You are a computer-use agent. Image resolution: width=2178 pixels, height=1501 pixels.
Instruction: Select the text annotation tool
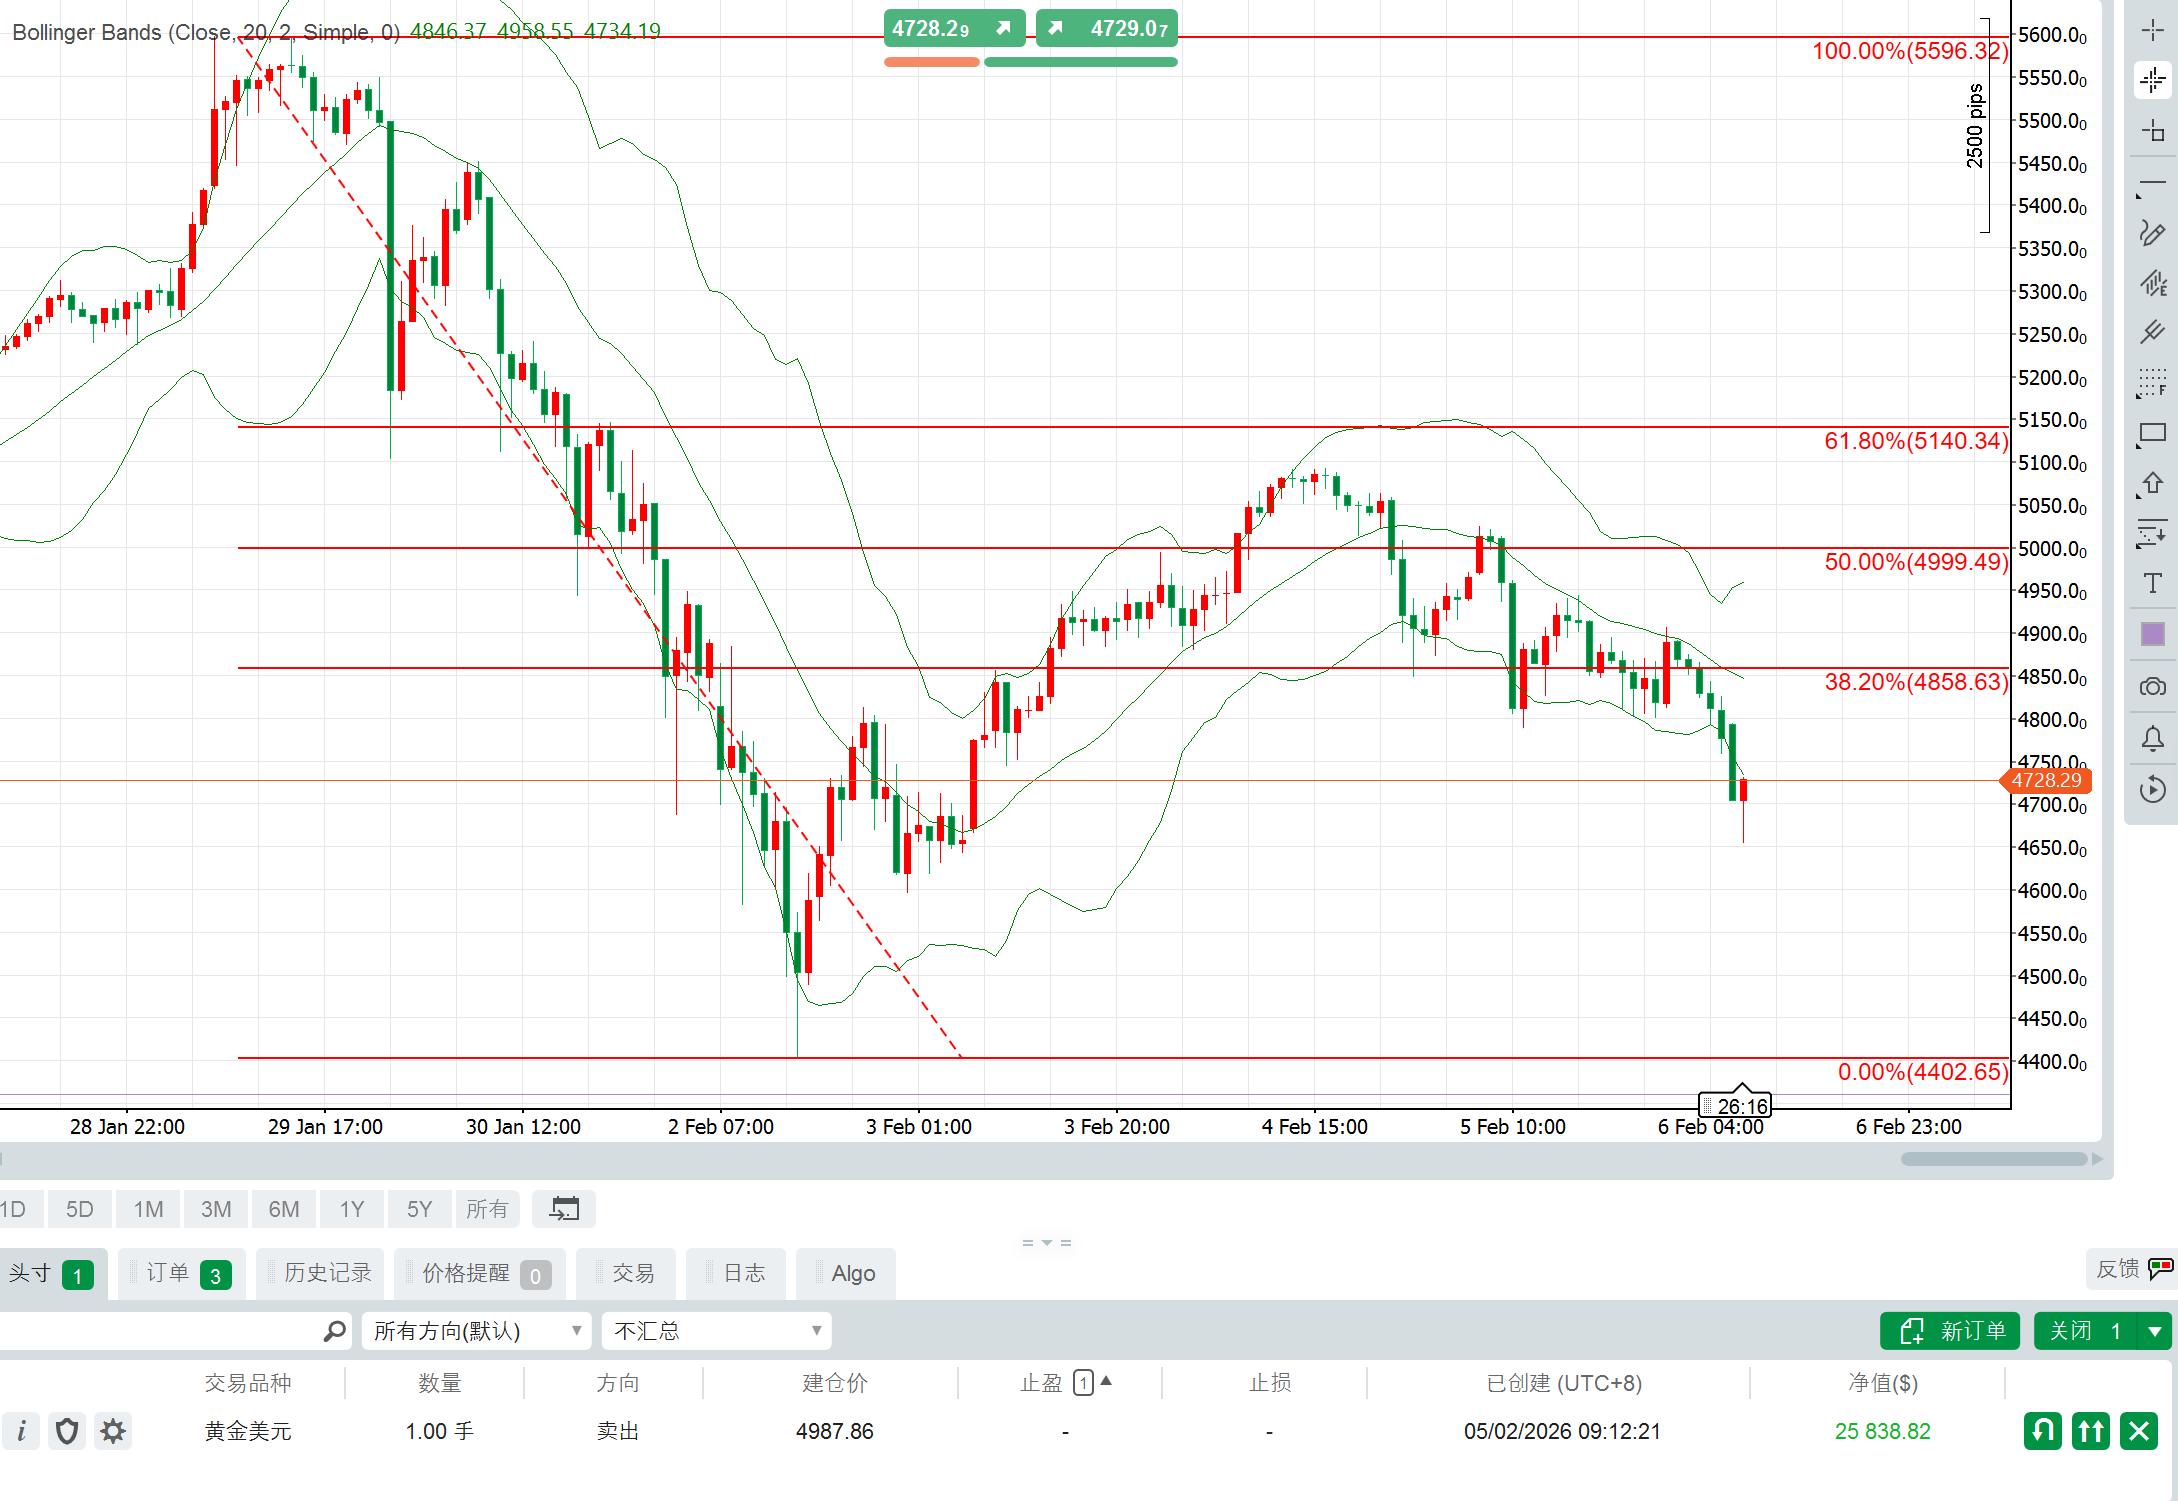pyautogui.click(x=2152, y=583)
